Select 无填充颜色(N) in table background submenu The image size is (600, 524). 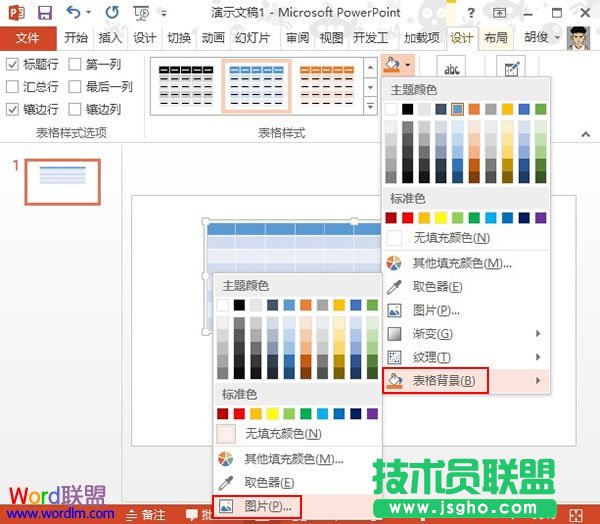tap(297, 434)
